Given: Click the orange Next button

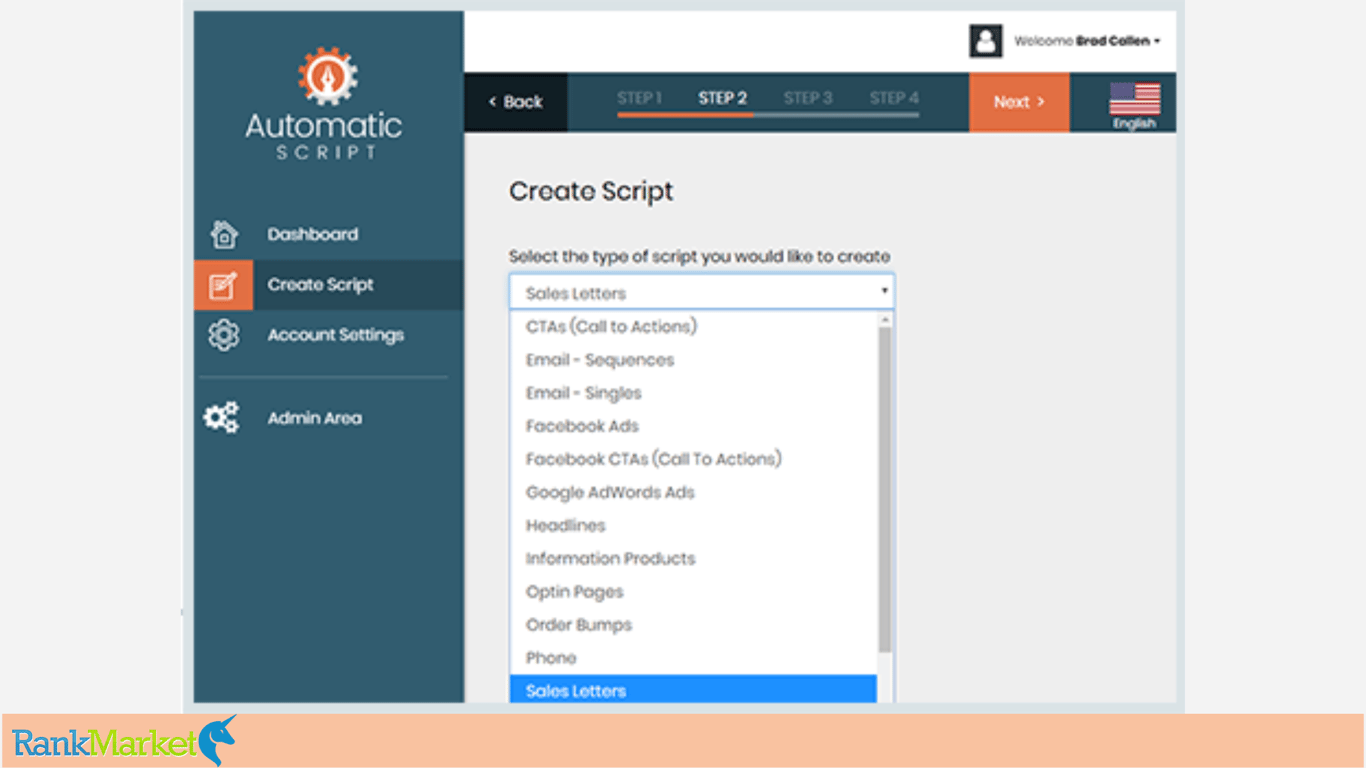Looking at the screenshot, I should 1019,102.
